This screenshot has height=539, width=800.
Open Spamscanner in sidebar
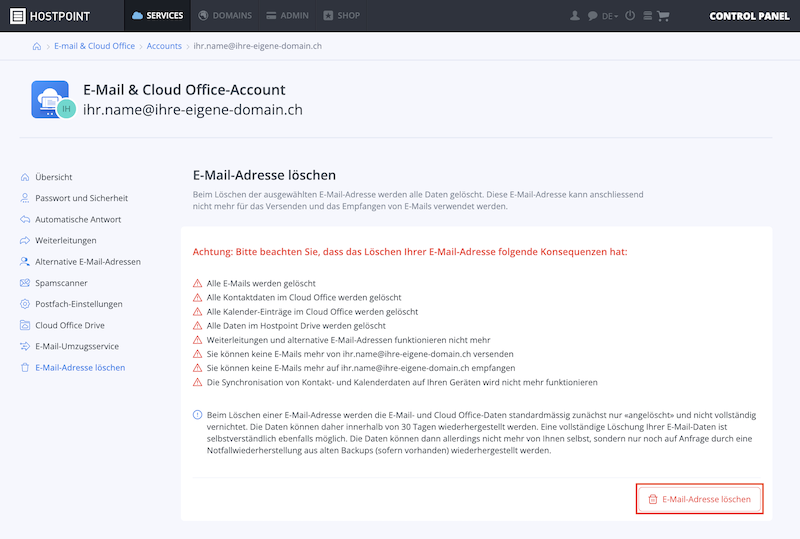pos(61,283)
